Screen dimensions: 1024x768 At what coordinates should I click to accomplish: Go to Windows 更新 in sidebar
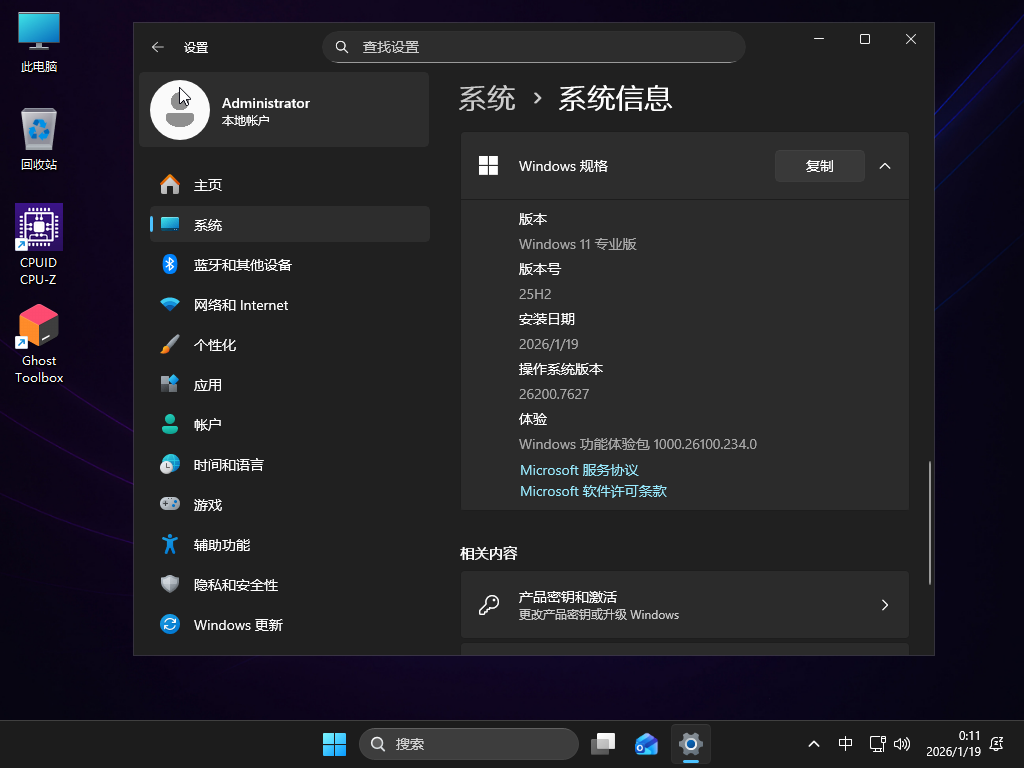[238, 625]
